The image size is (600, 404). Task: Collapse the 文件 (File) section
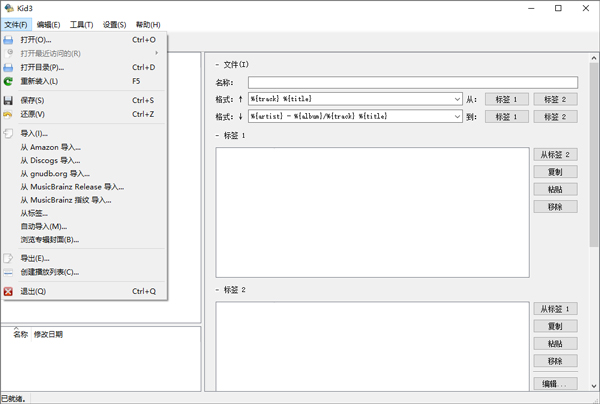coord(217,65)
